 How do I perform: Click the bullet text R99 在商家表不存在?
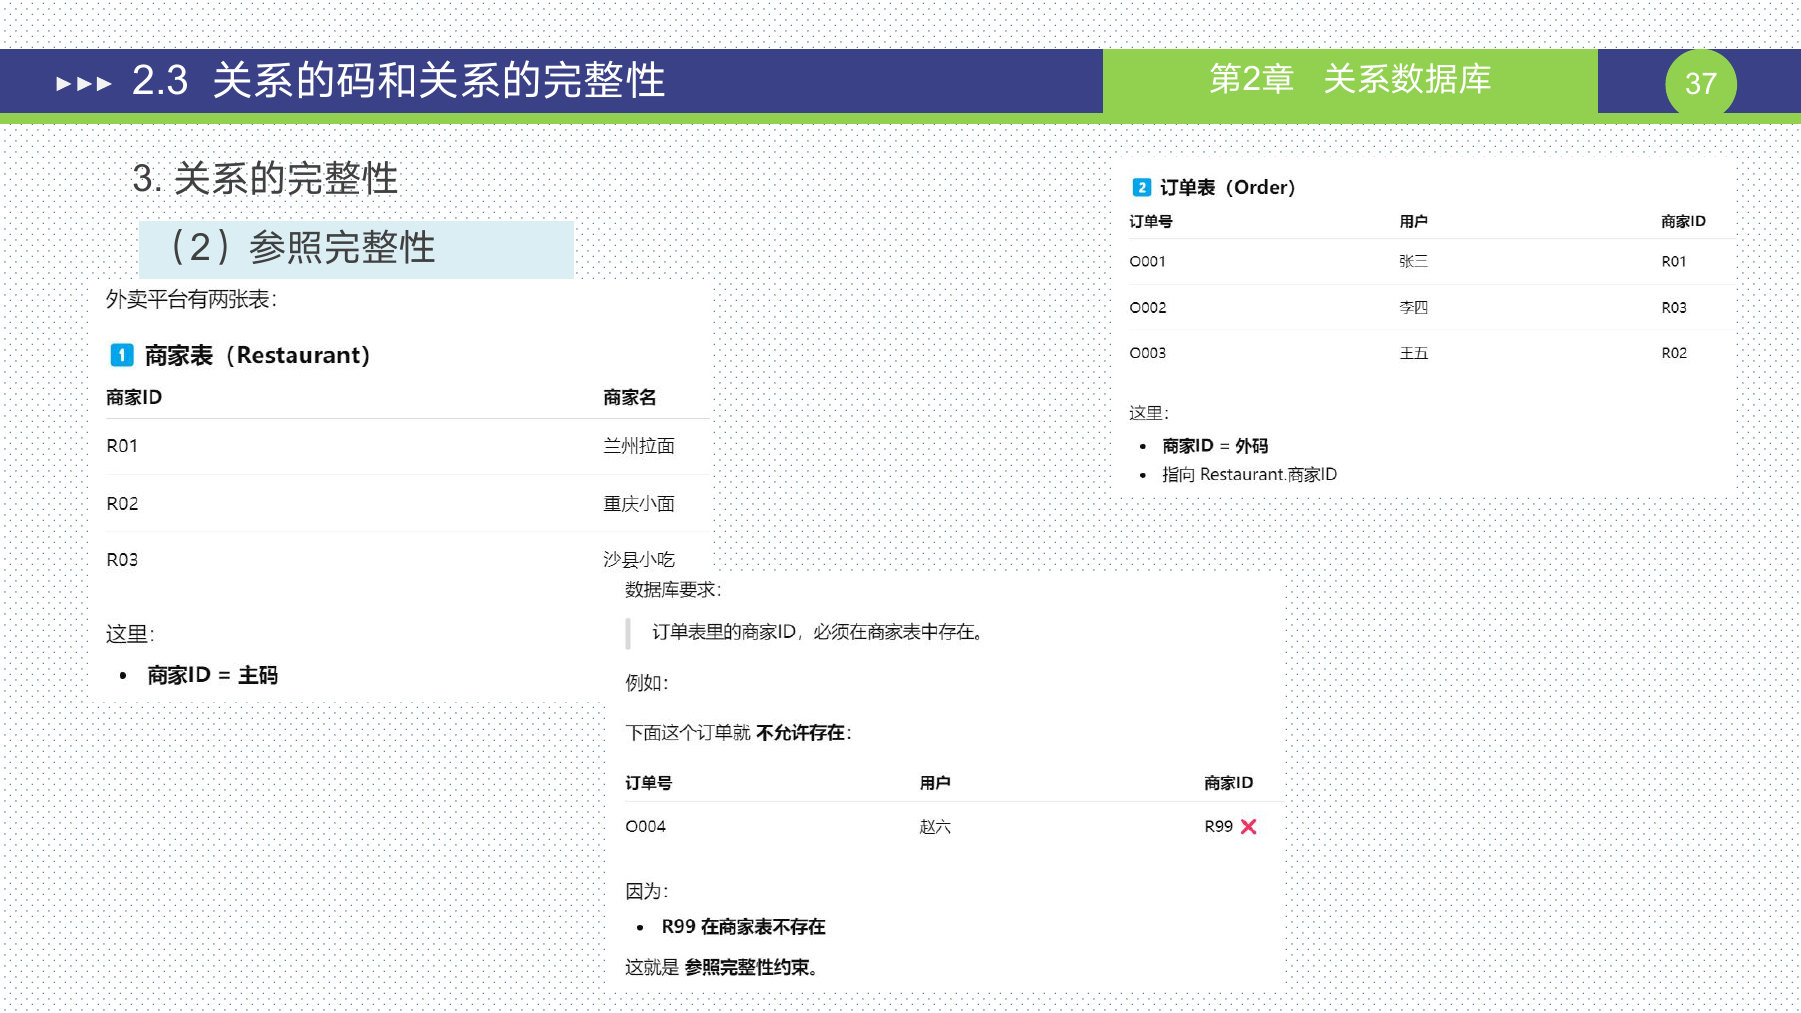[x=743, y=927]
